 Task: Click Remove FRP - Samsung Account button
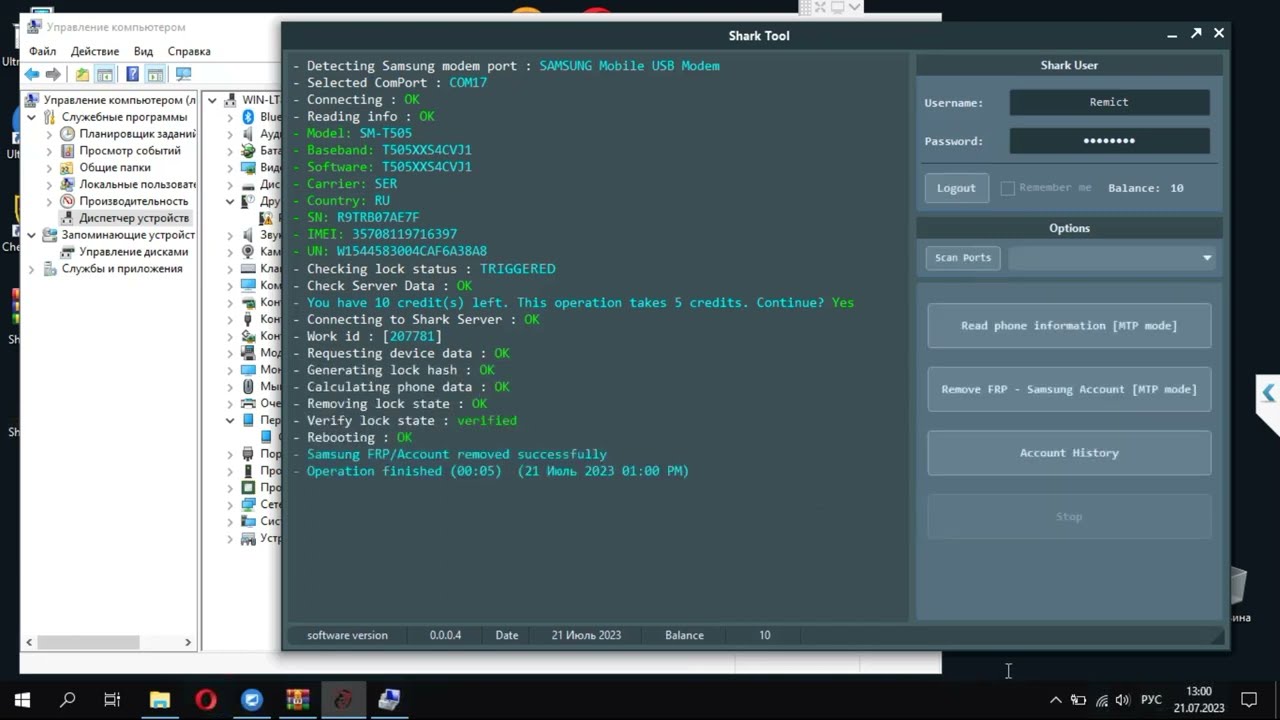1069,389
